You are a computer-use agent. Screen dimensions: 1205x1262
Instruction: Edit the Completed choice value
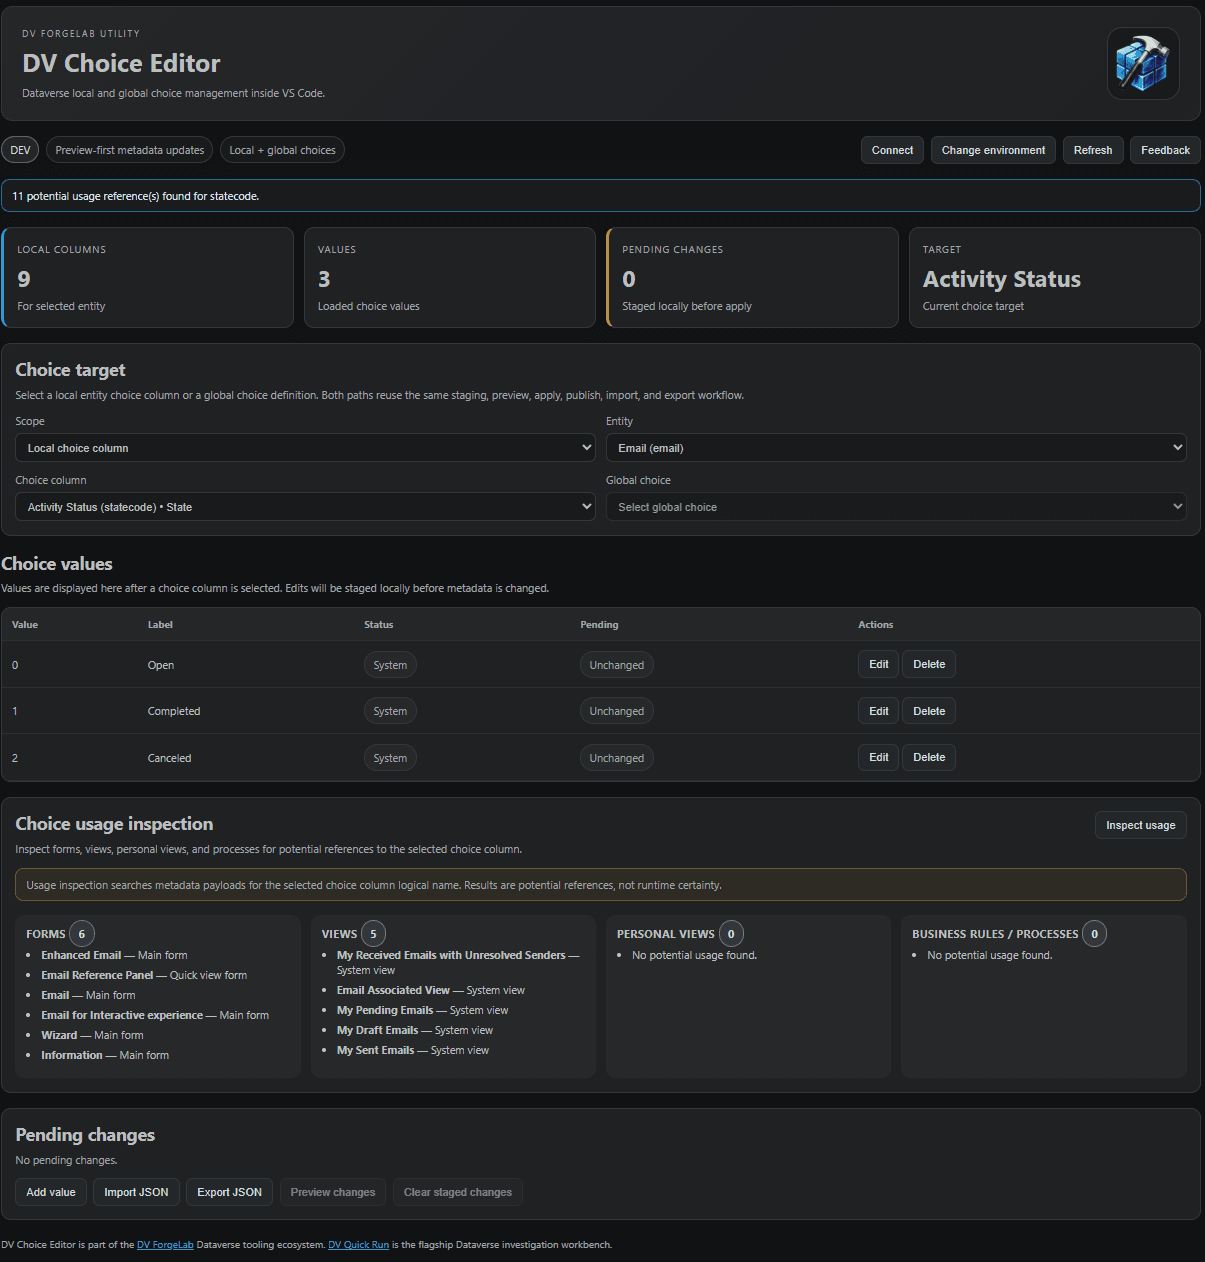(879, 711)
